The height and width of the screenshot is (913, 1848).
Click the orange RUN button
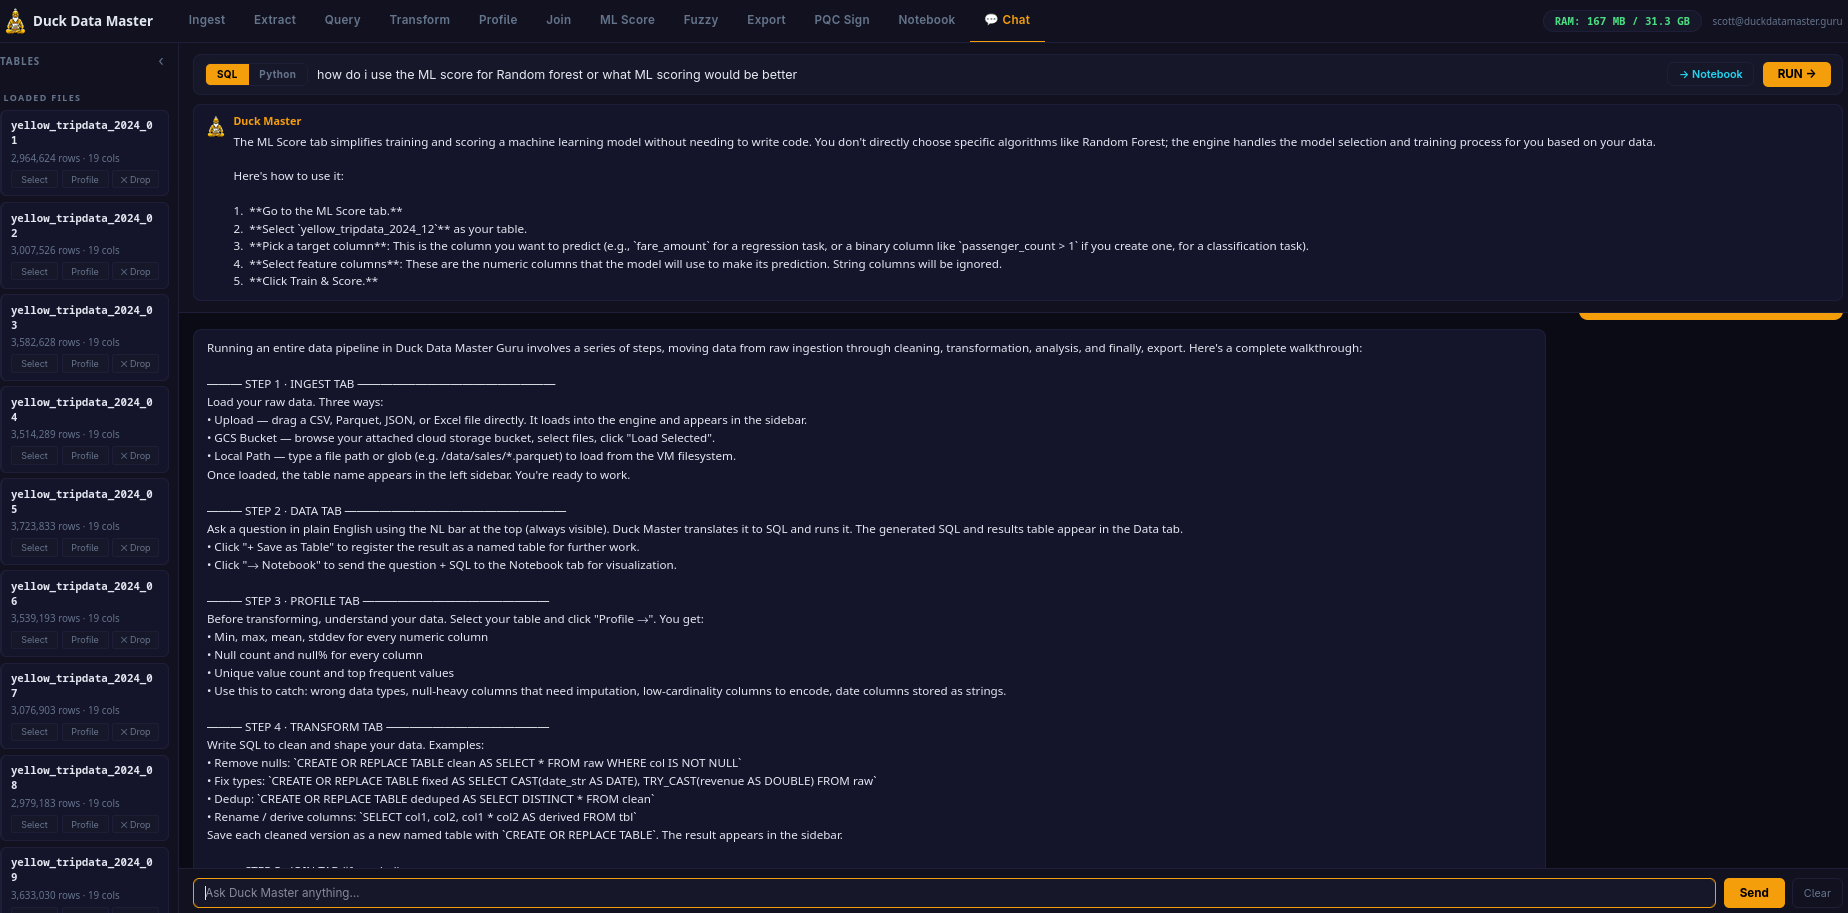click(1796, 74)
